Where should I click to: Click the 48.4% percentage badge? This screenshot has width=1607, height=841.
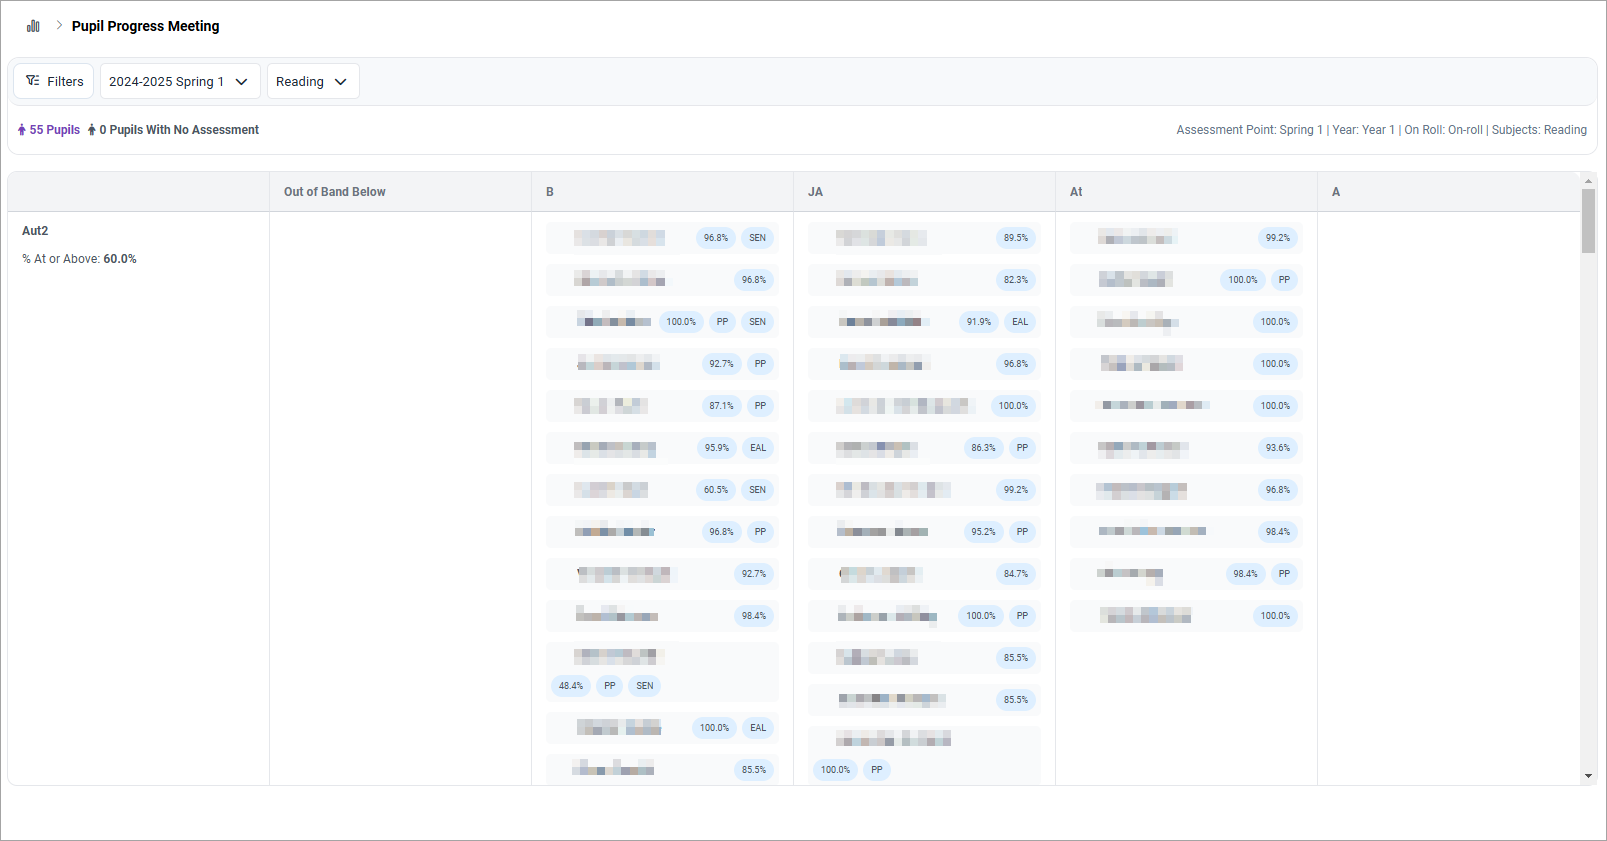click(571, 686)
